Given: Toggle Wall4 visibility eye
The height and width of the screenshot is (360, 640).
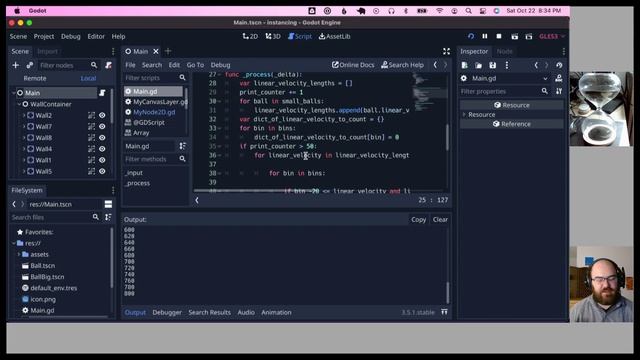Looking at the screenshot, I should coord(102,149).
